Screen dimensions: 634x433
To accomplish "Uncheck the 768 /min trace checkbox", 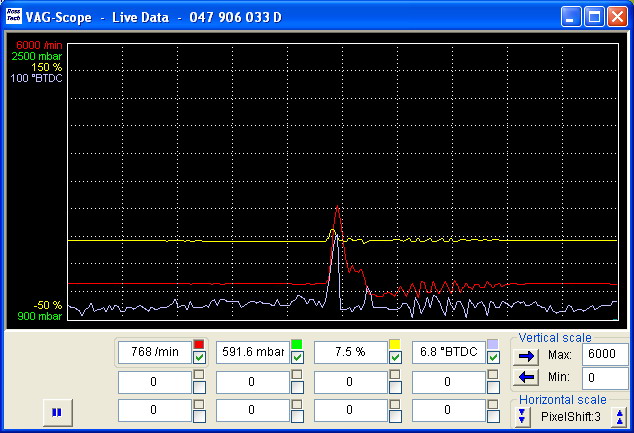I will (x=200, y=357).
